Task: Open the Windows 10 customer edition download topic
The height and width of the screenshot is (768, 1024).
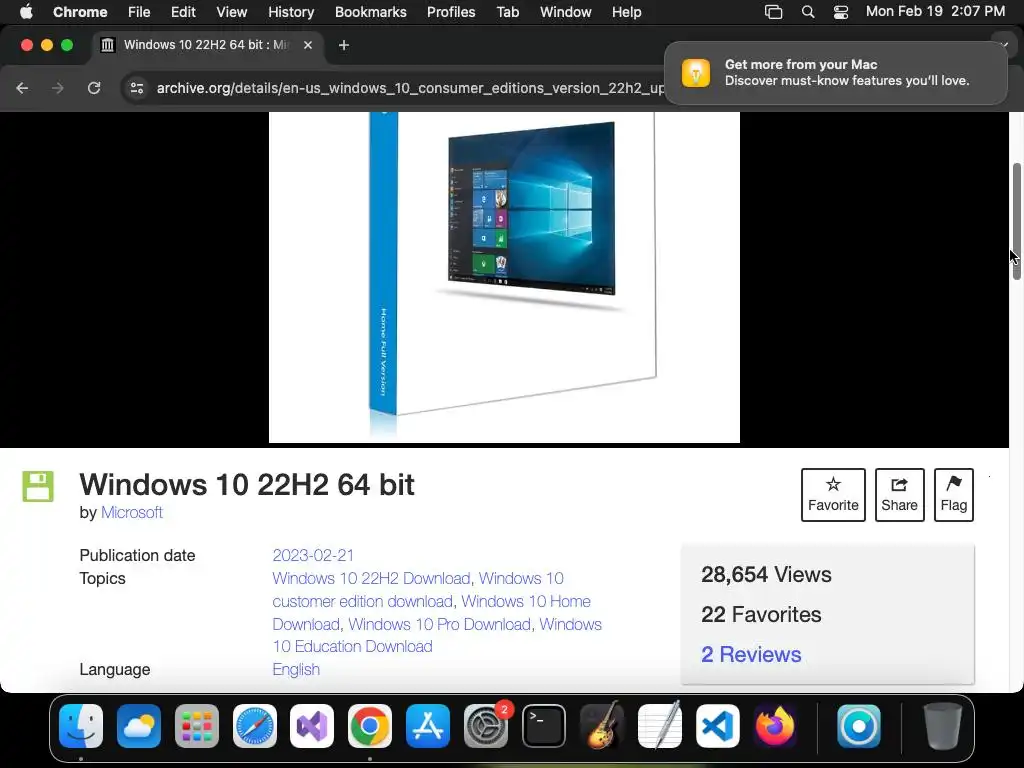Action: 418,590
